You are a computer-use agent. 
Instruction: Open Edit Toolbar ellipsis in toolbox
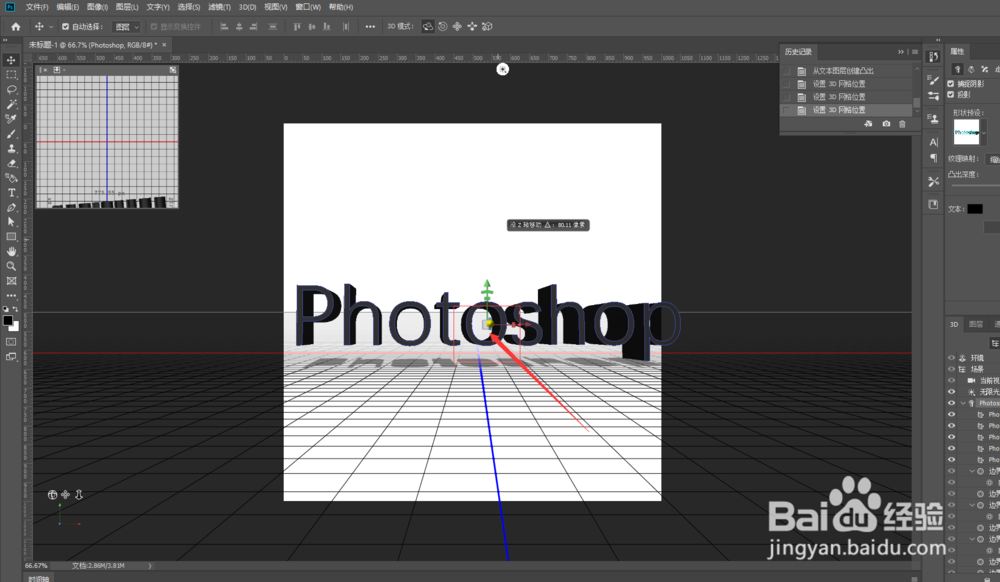pyautogui.click(x=11, y=296)
